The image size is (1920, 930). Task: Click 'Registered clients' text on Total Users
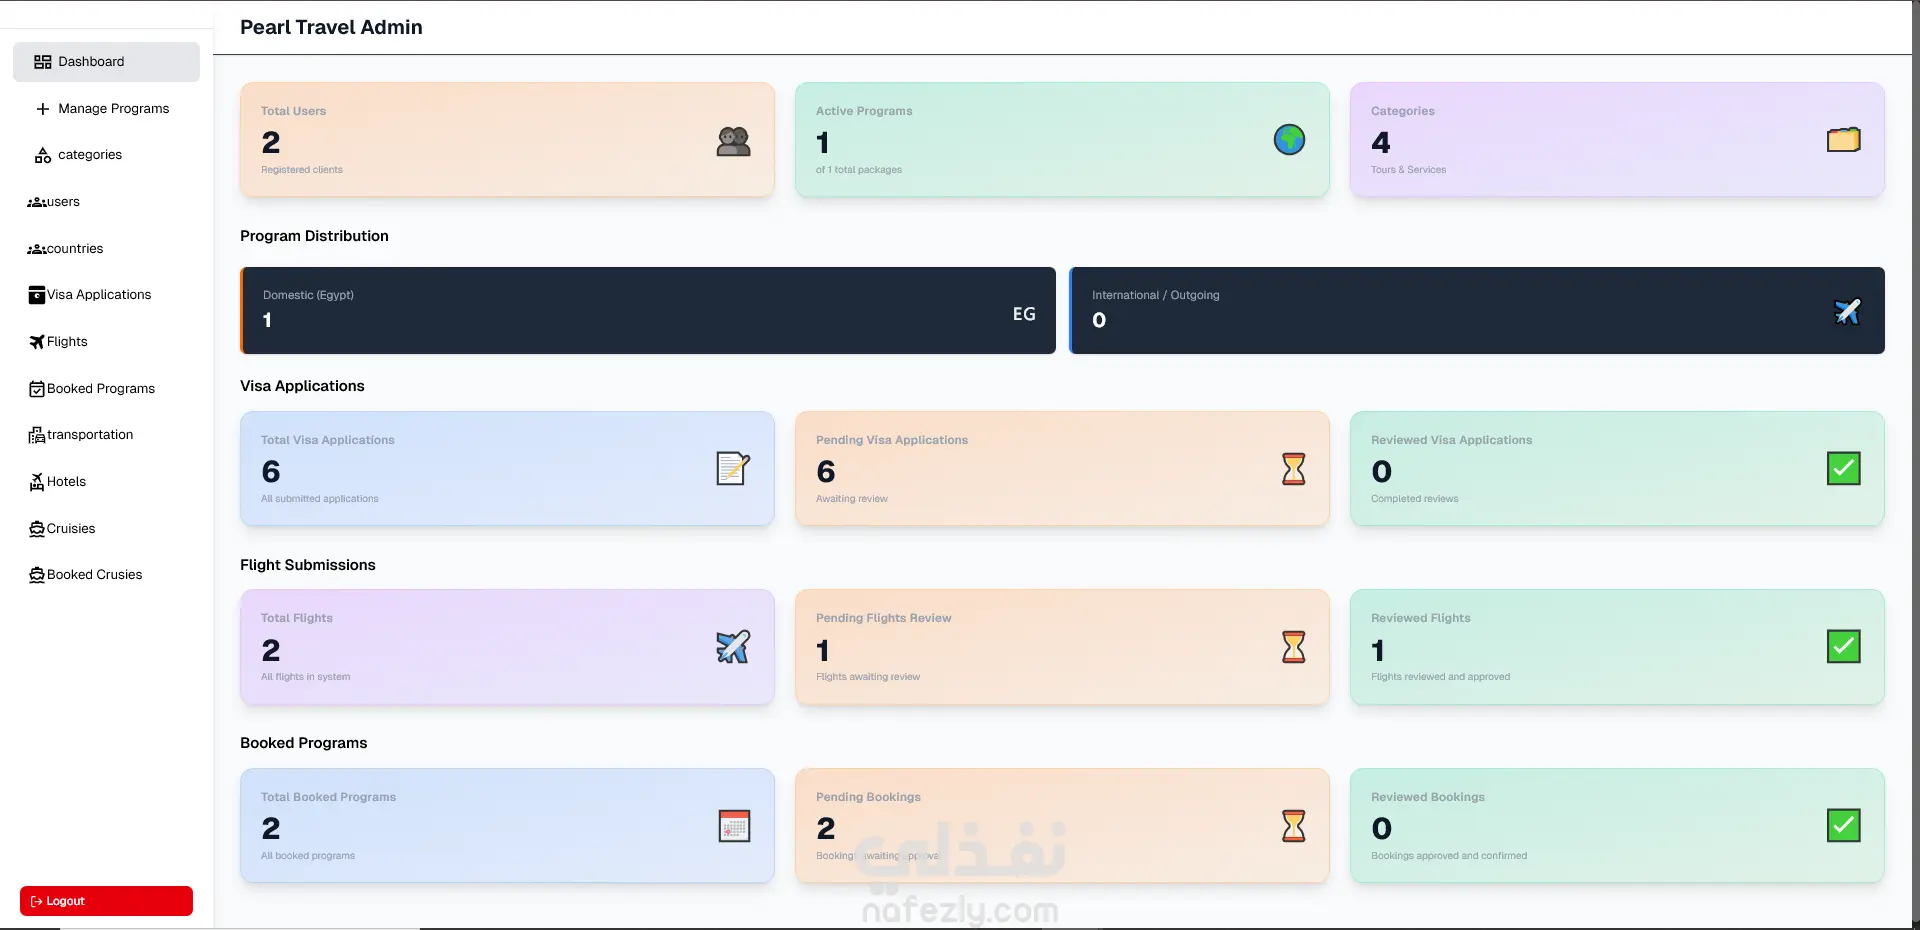(302, 170)
